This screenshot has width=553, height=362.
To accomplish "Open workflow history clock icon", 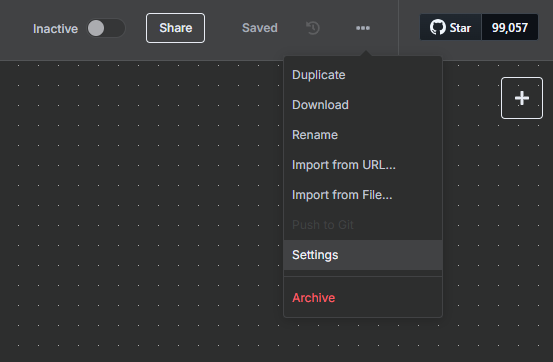I will coord(312,28).
